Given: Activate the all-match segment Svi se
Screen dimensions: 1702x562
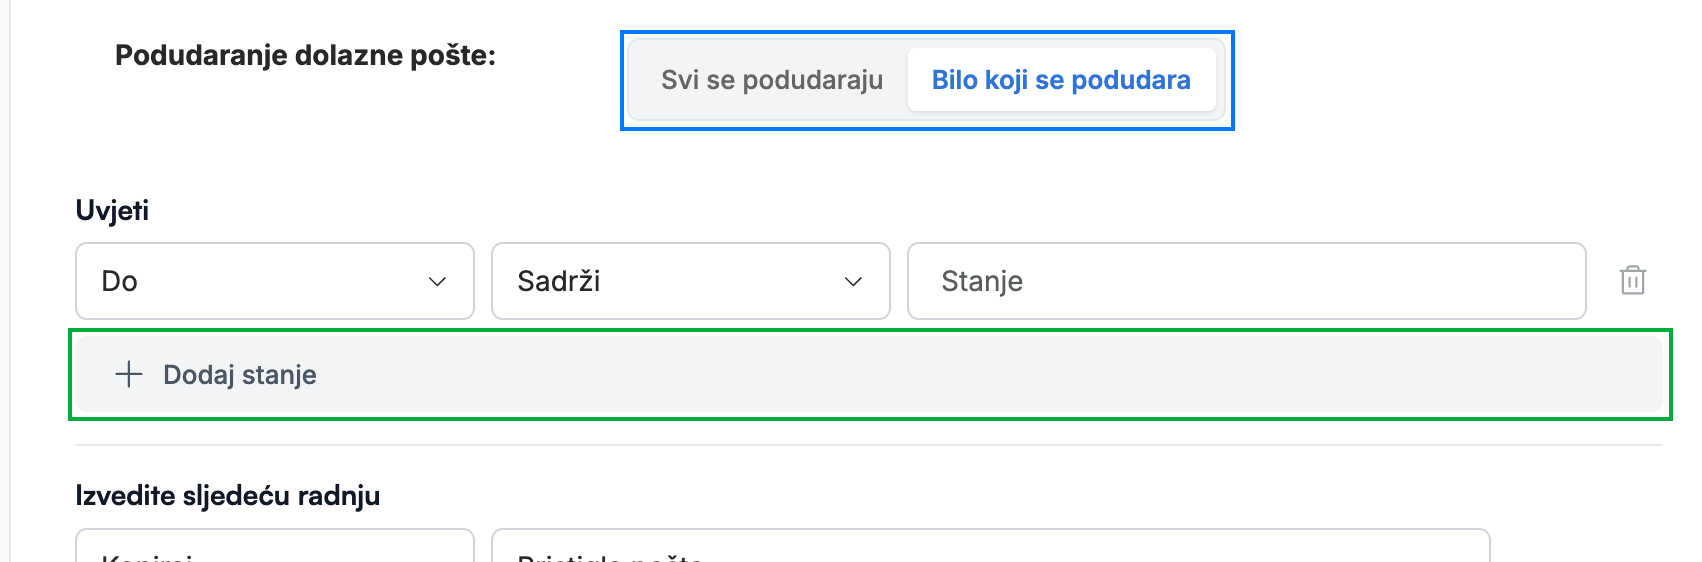Looking at the screenshot, I should [771, 80].
